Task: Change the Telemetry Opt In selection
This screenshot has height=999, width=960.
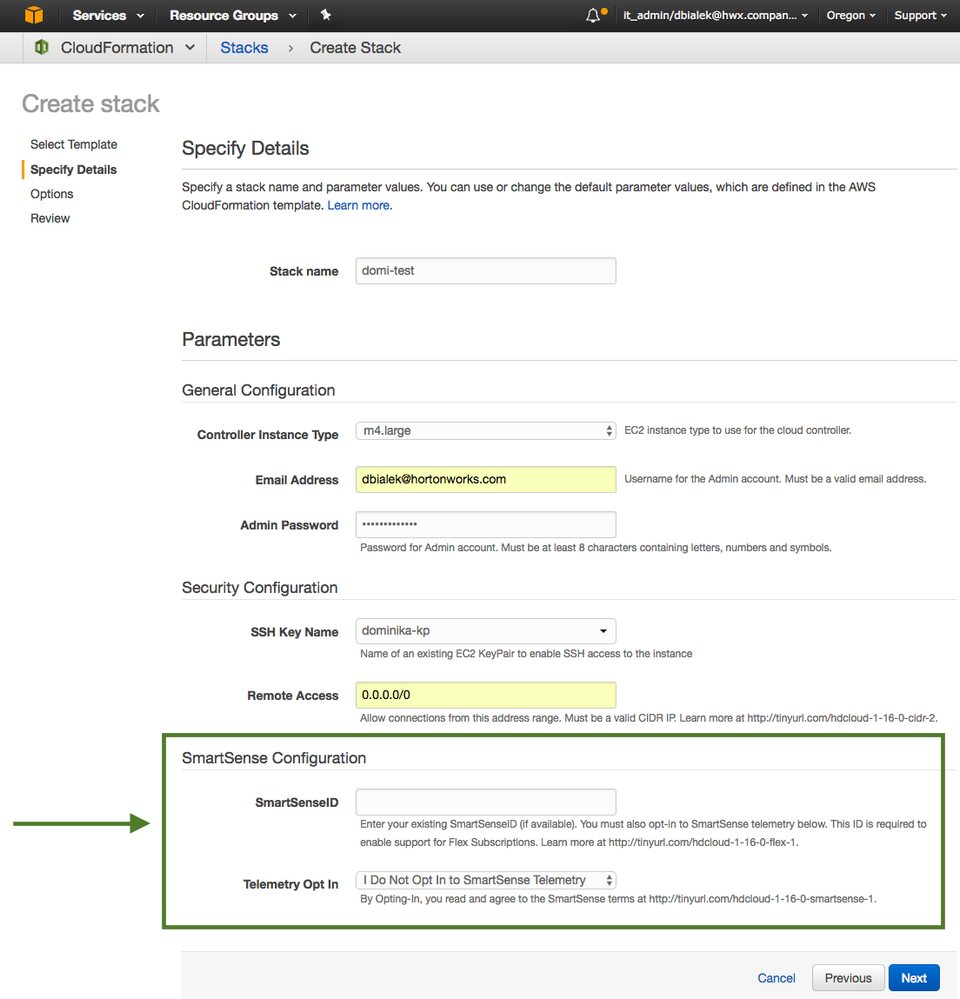Action: 486,880
